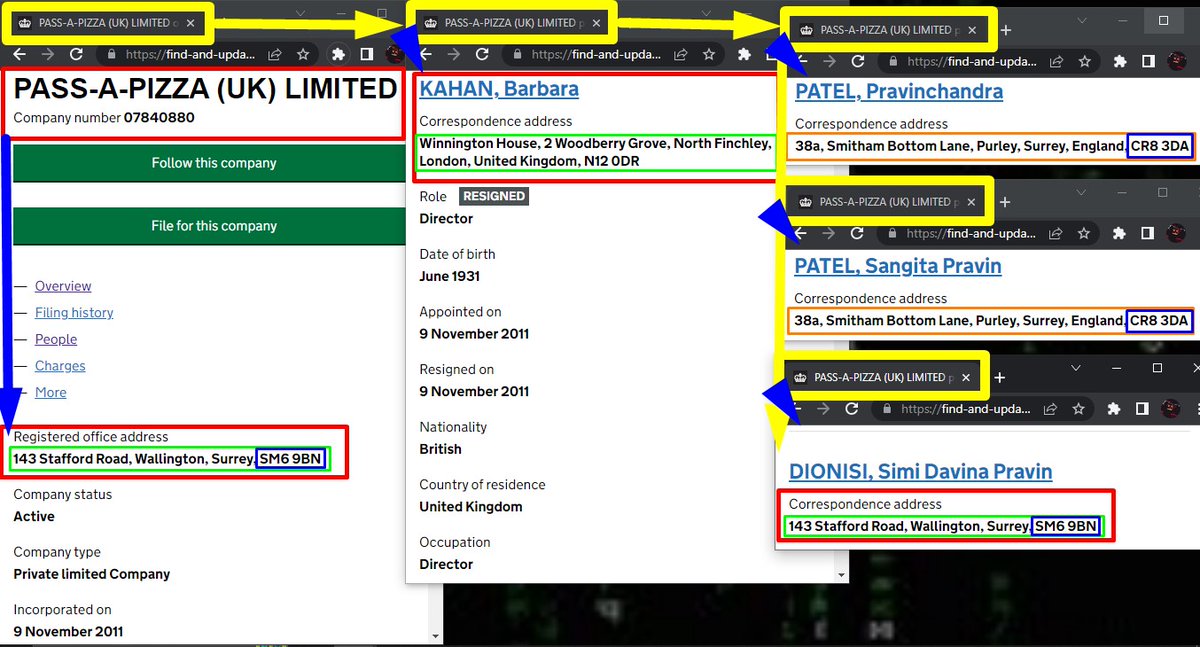Reload the Dionisi window page
Image resolution: width=1200 pixels, height=647 pixels.
click(x=852, y=409)
